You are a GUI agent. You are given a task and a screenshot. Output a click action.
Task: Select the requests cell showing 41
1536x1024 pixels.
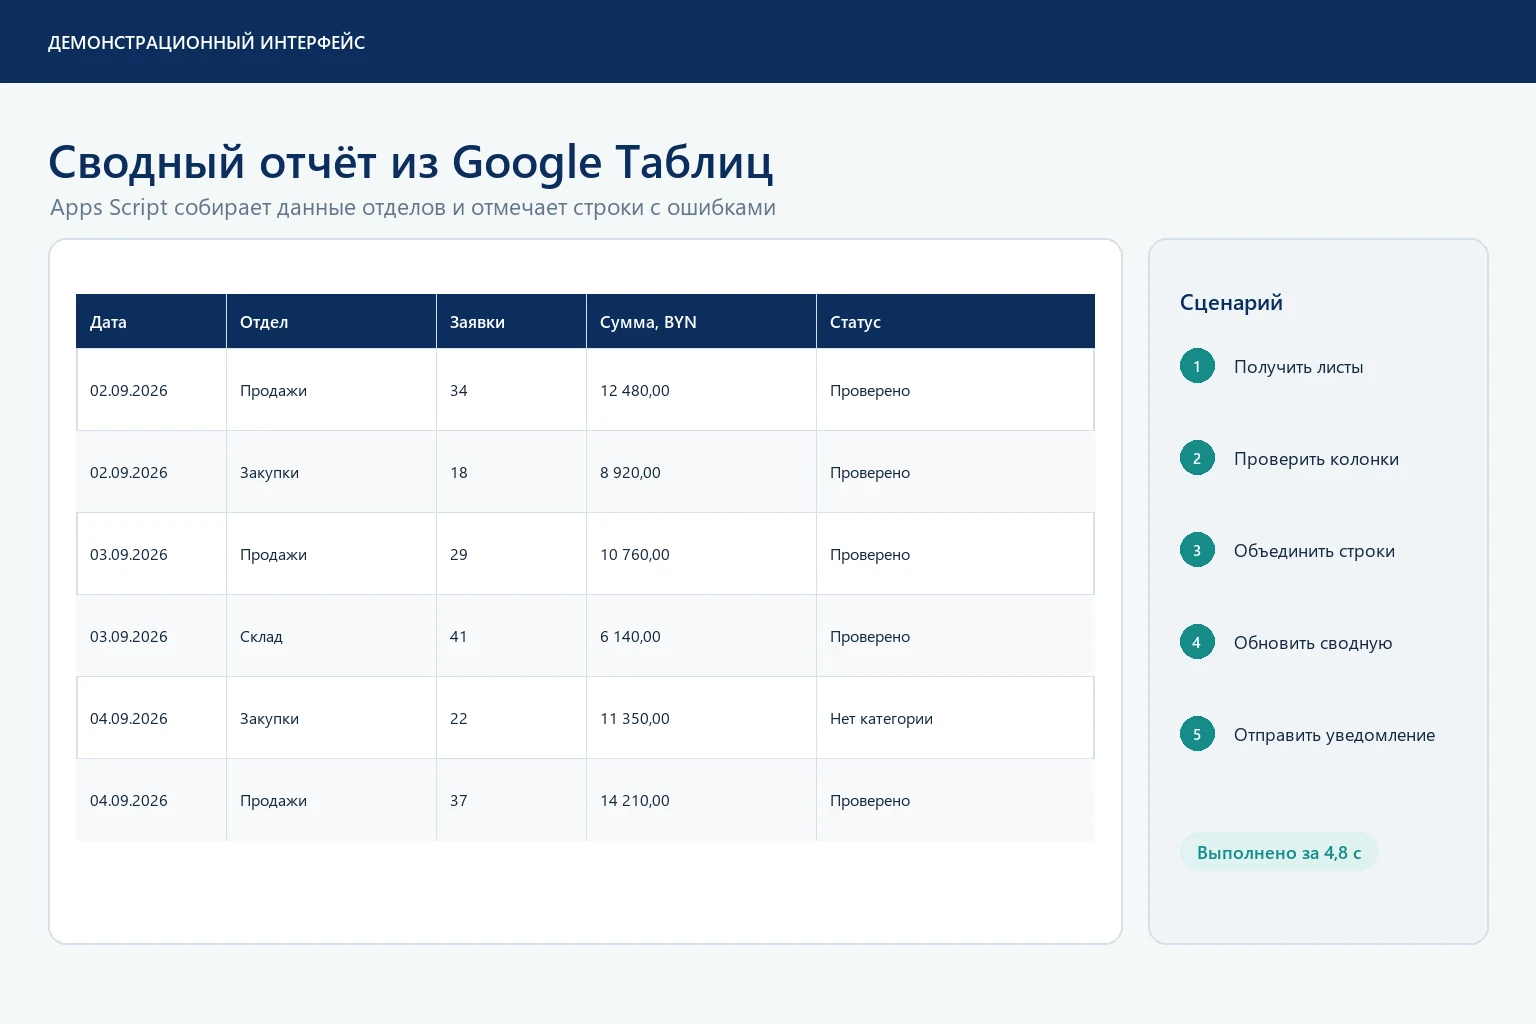coord(511,636)
